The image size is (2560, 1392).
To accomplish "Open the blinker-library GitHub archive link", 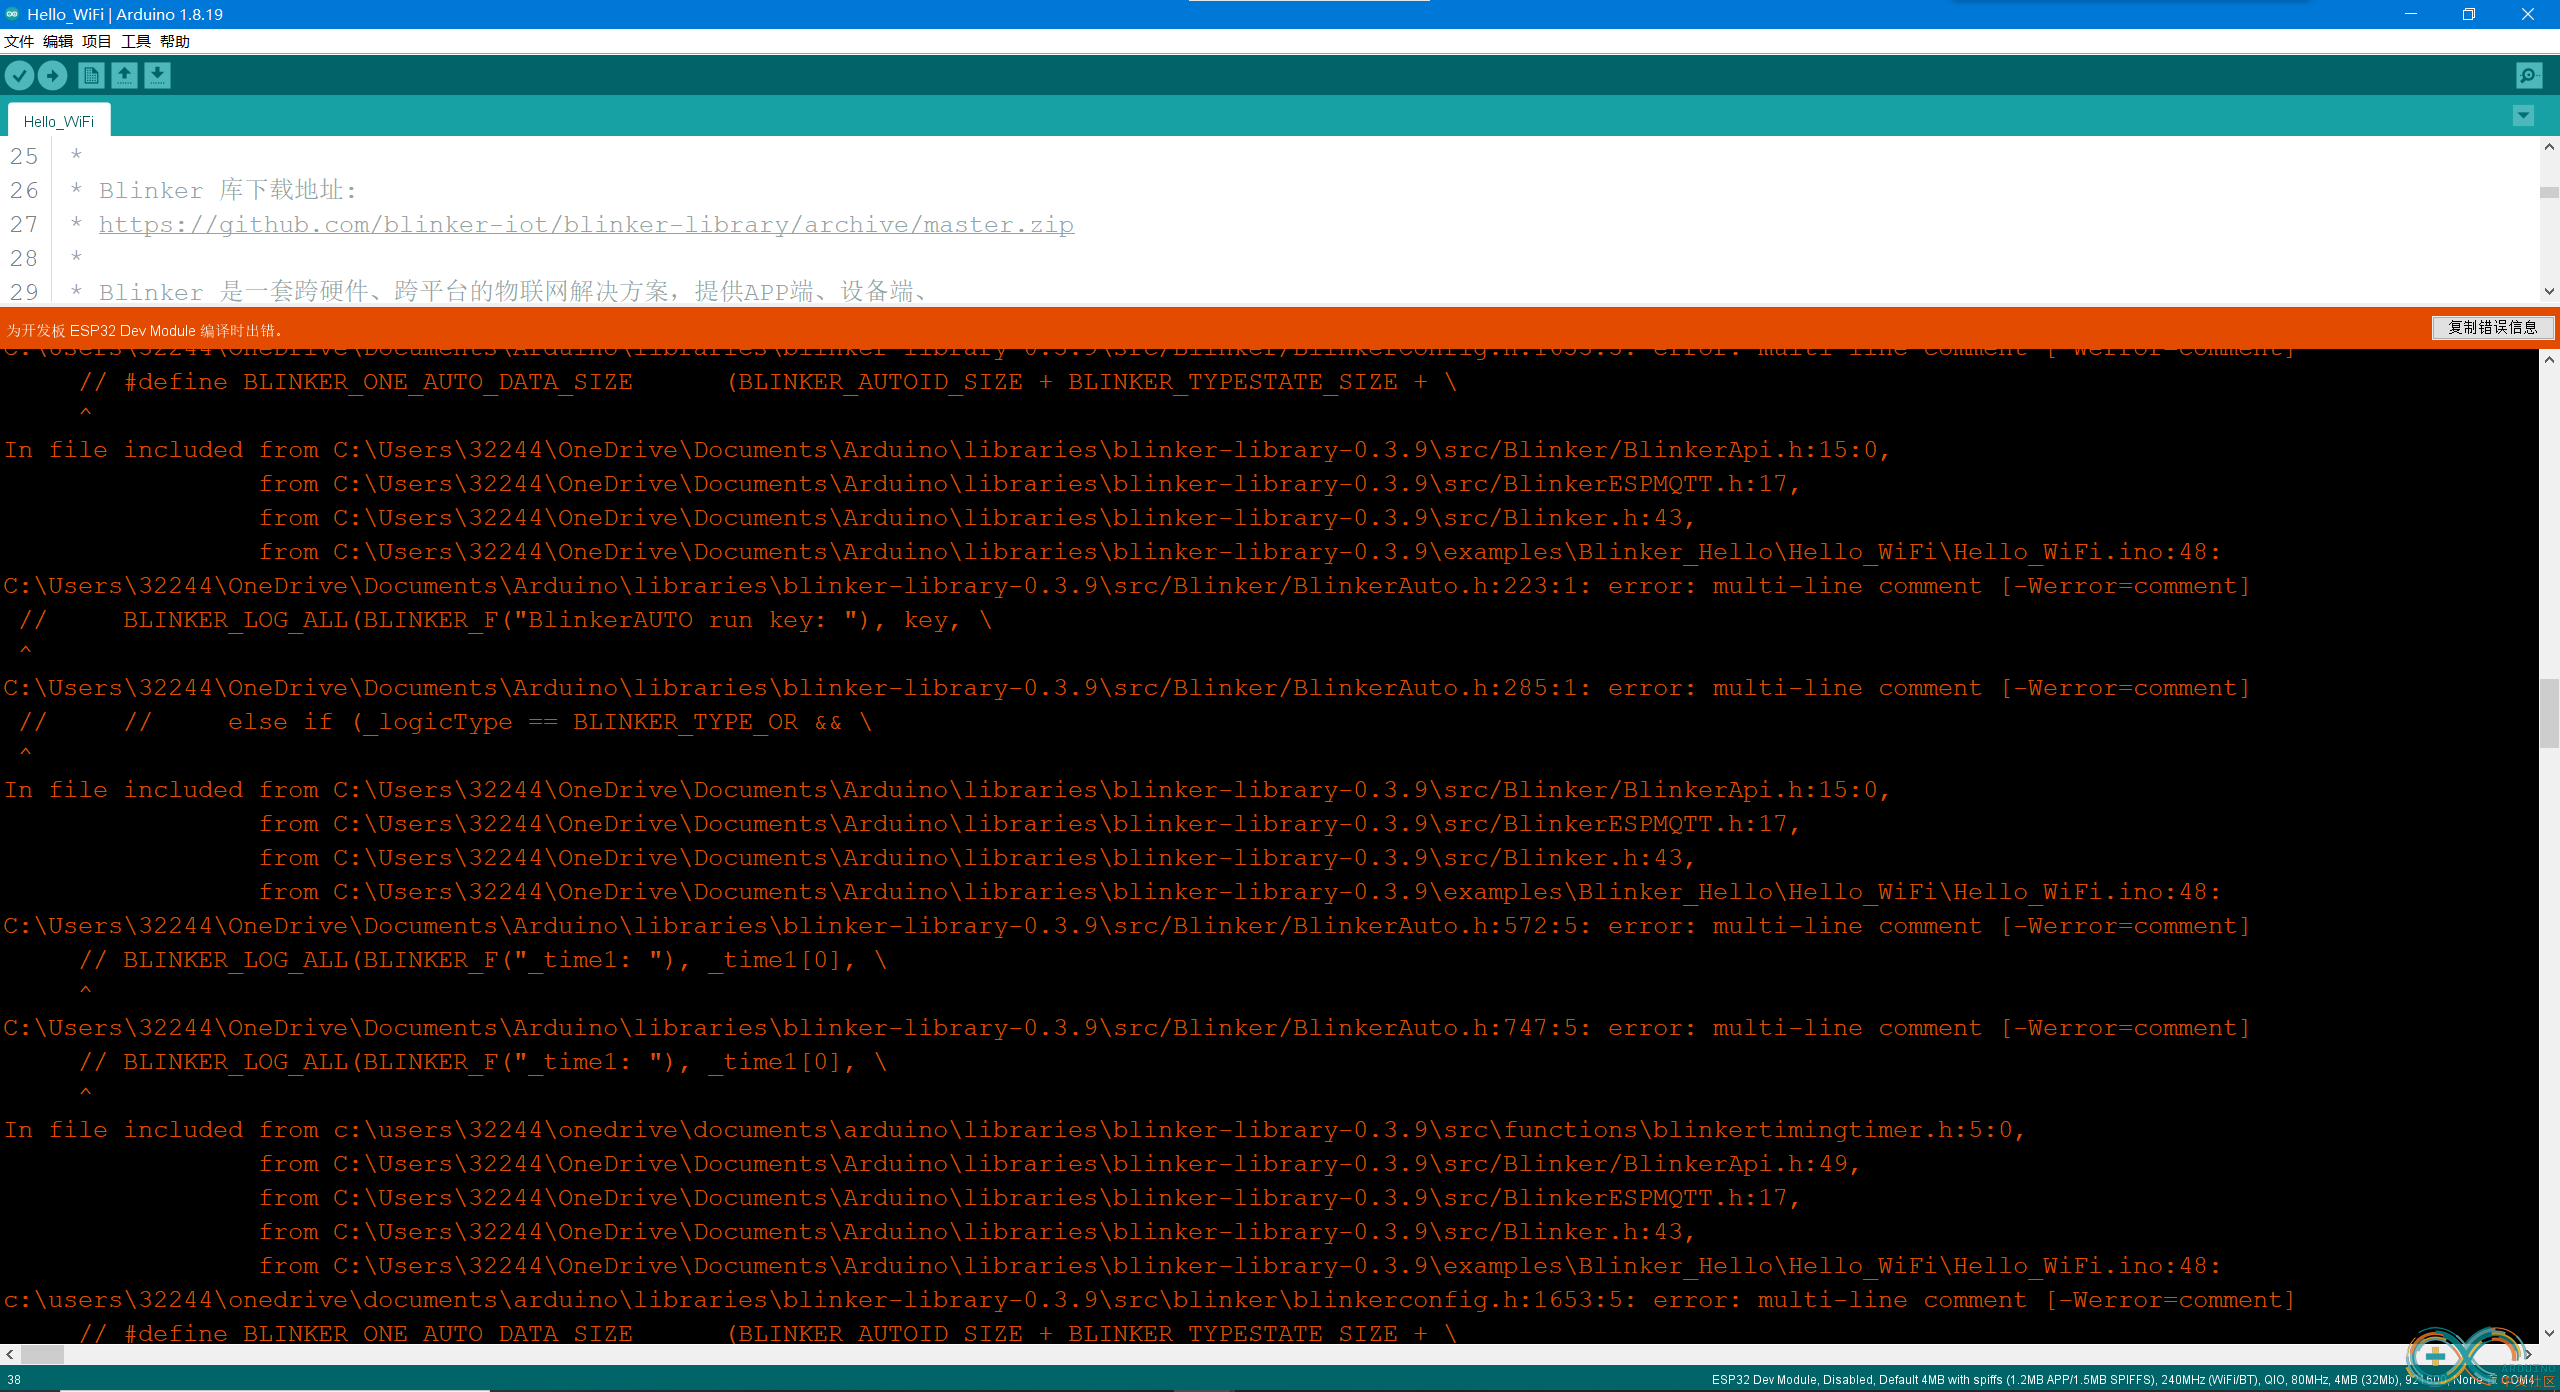I will 586,225.
